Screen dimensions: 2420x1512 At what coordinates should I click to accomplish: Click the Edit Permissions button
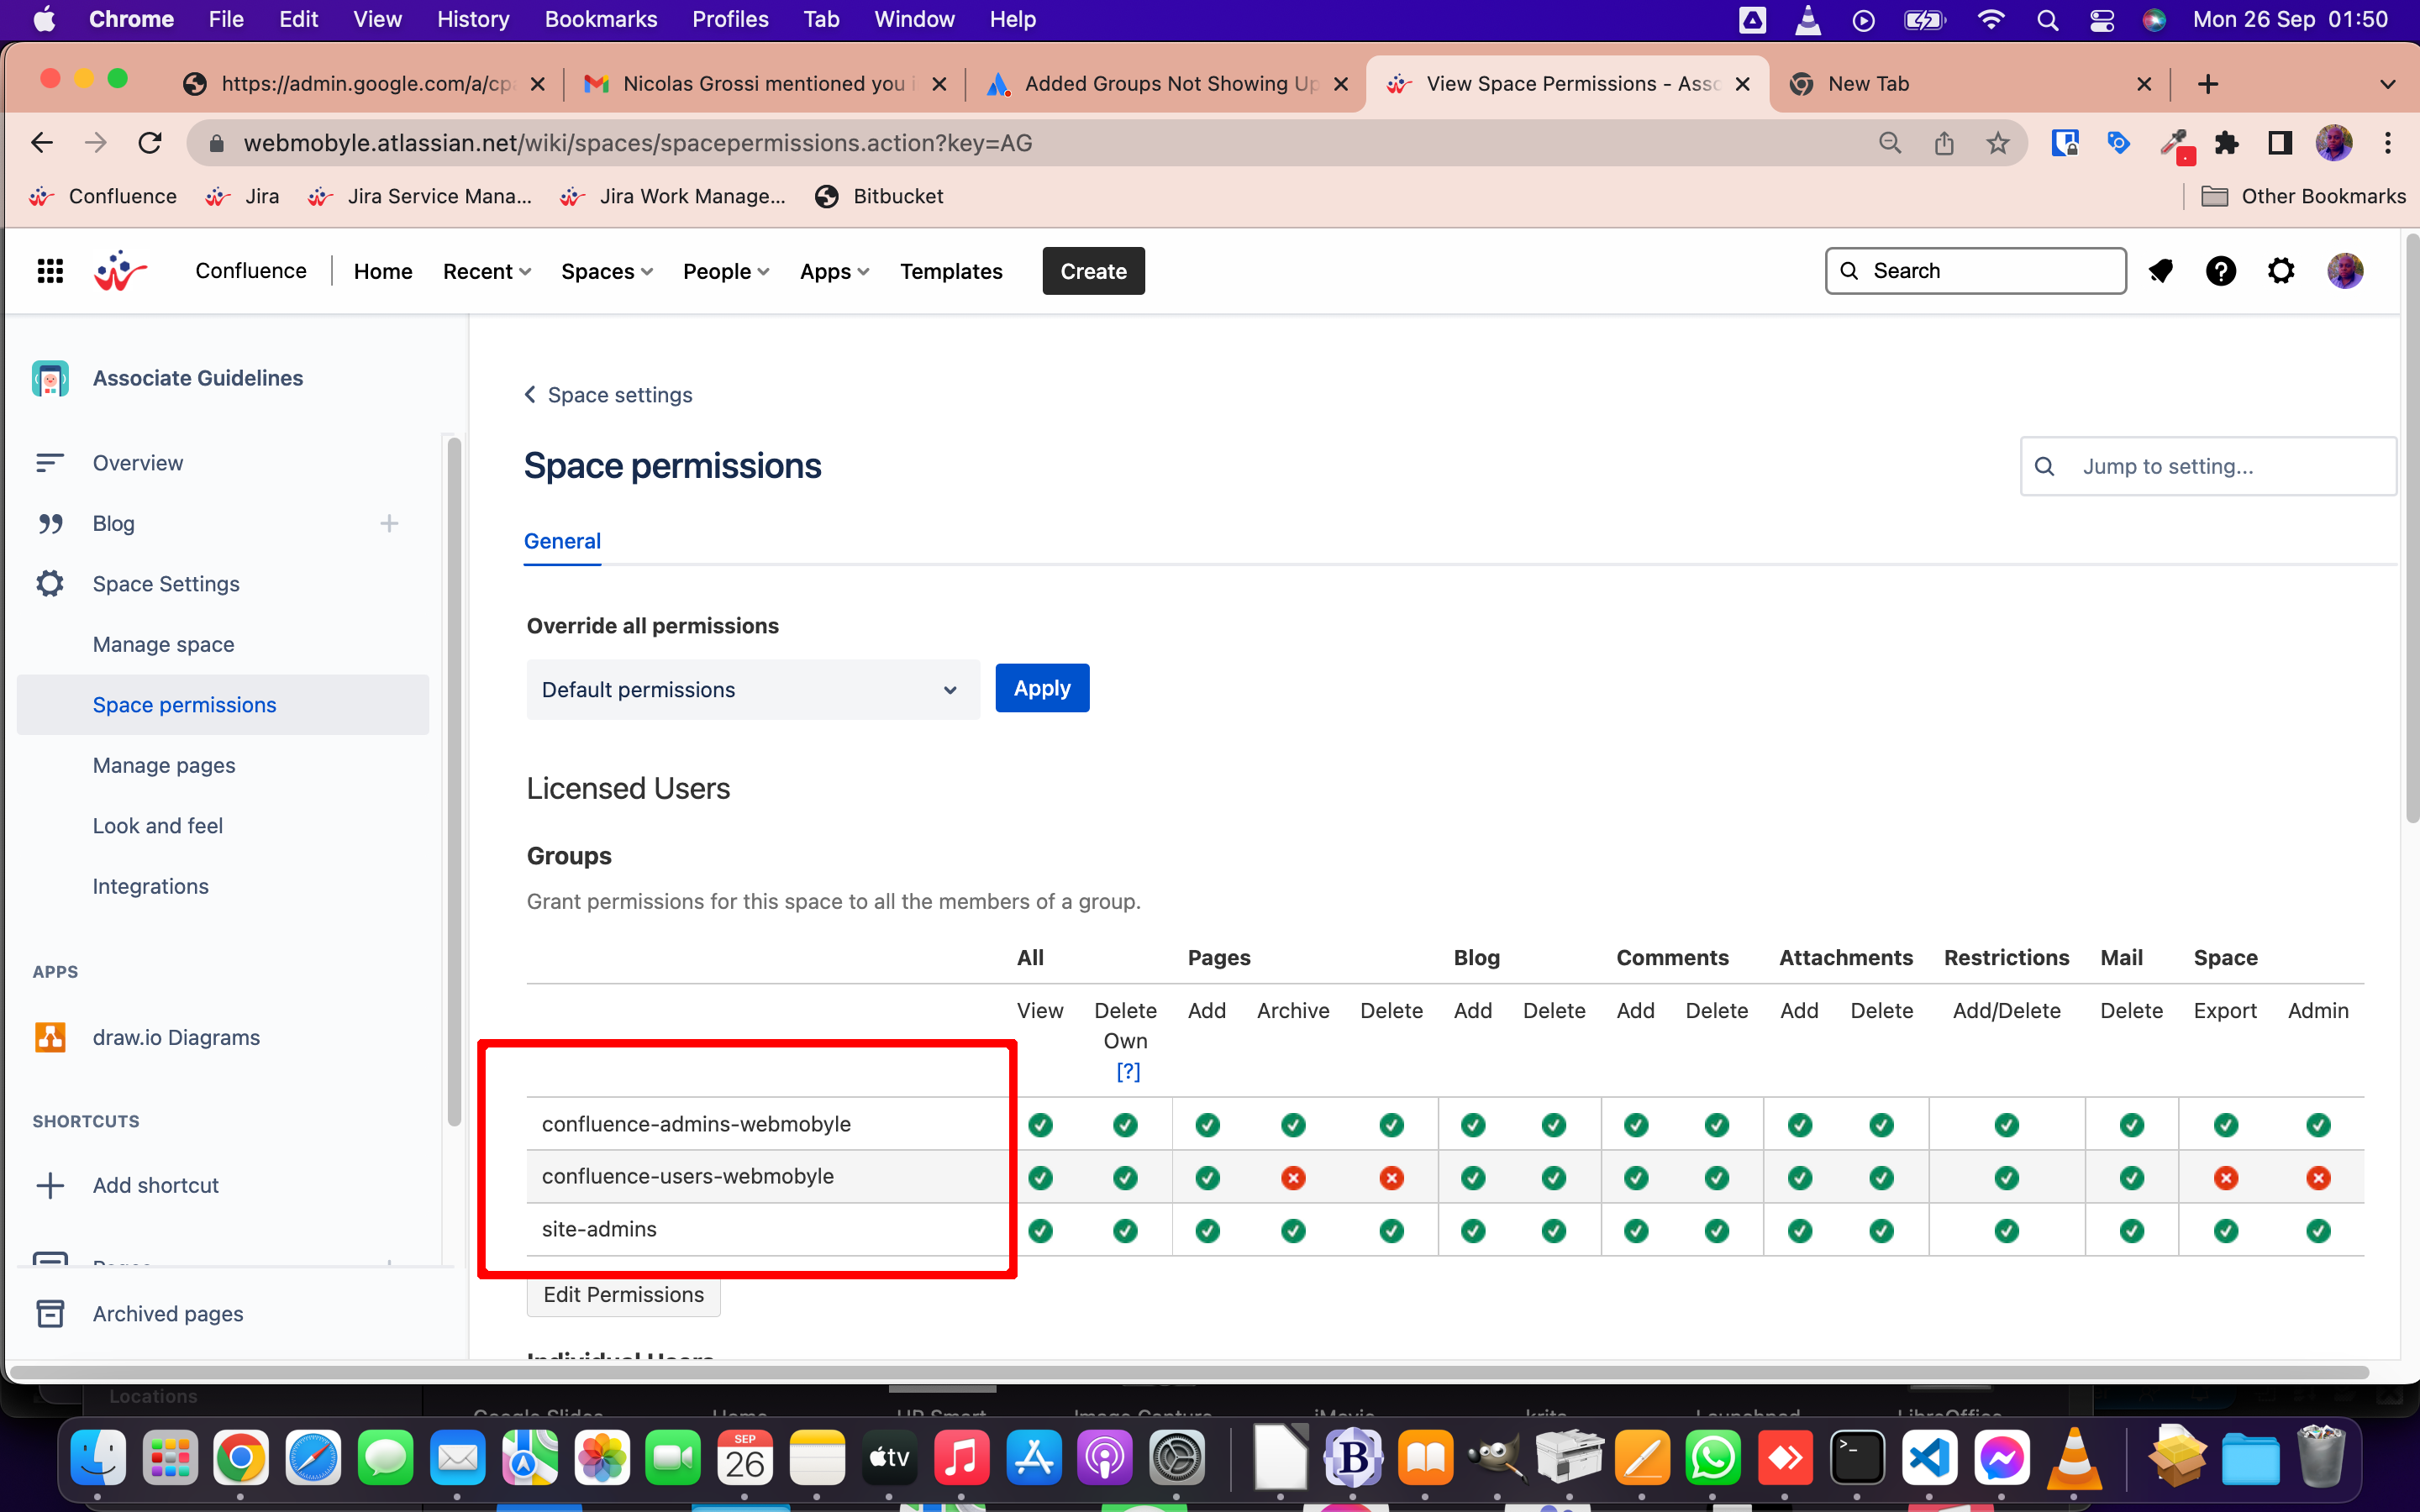coord(623,1293)
